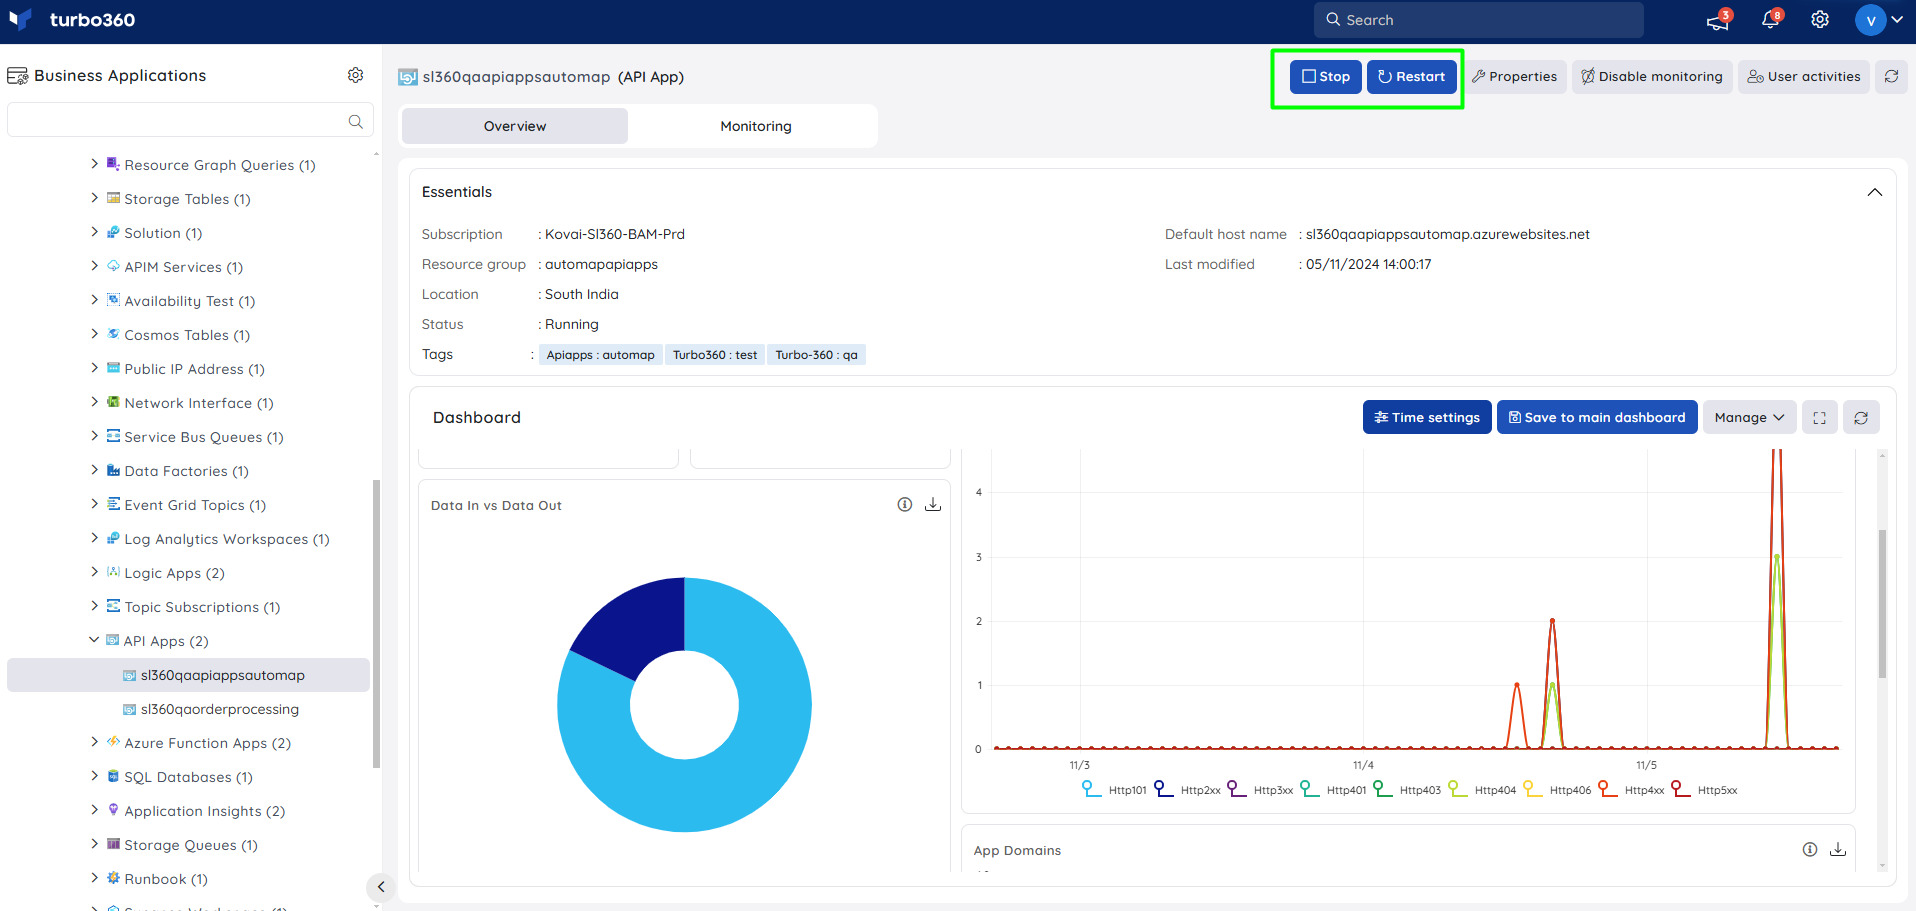This screenshot has width=1916, height=911.
Task: Toggle Http3xx legend series
Action: 1260,790
